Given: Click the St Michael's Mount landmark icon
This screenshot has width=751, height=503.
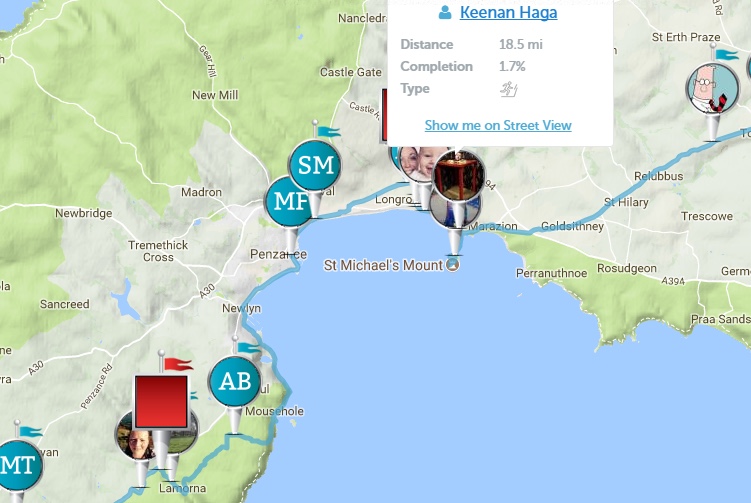Looking at the screenshot, I should (453, 264).
